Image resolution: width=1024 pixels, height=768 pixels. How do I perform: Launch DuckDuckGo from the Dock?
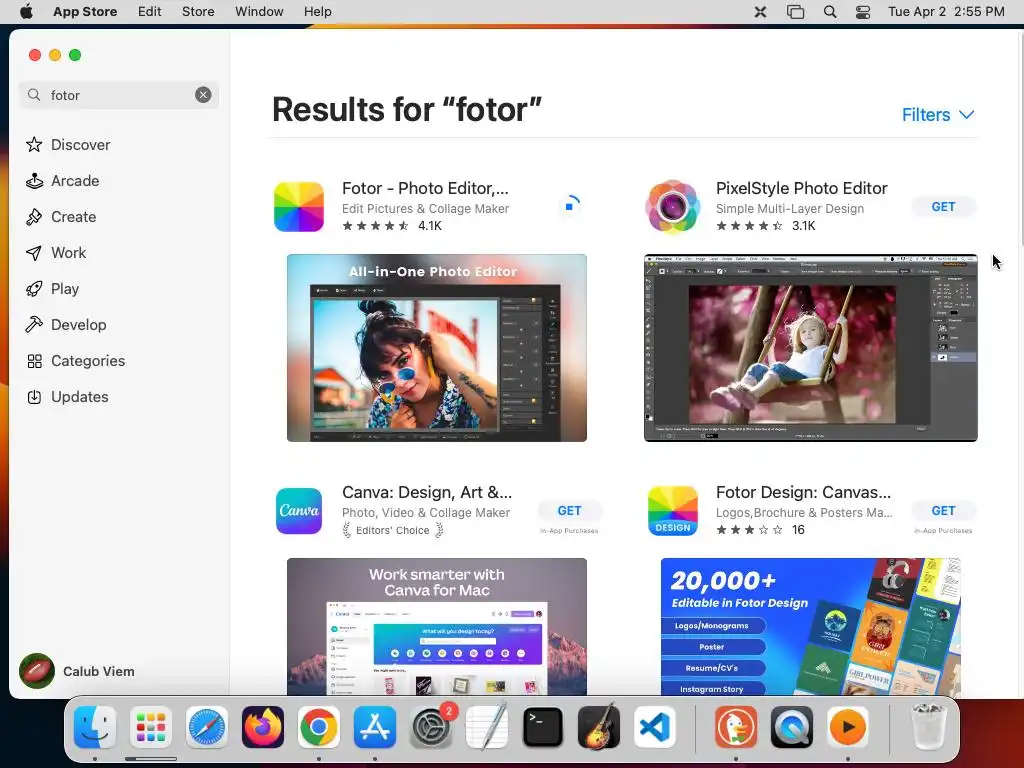736,727
